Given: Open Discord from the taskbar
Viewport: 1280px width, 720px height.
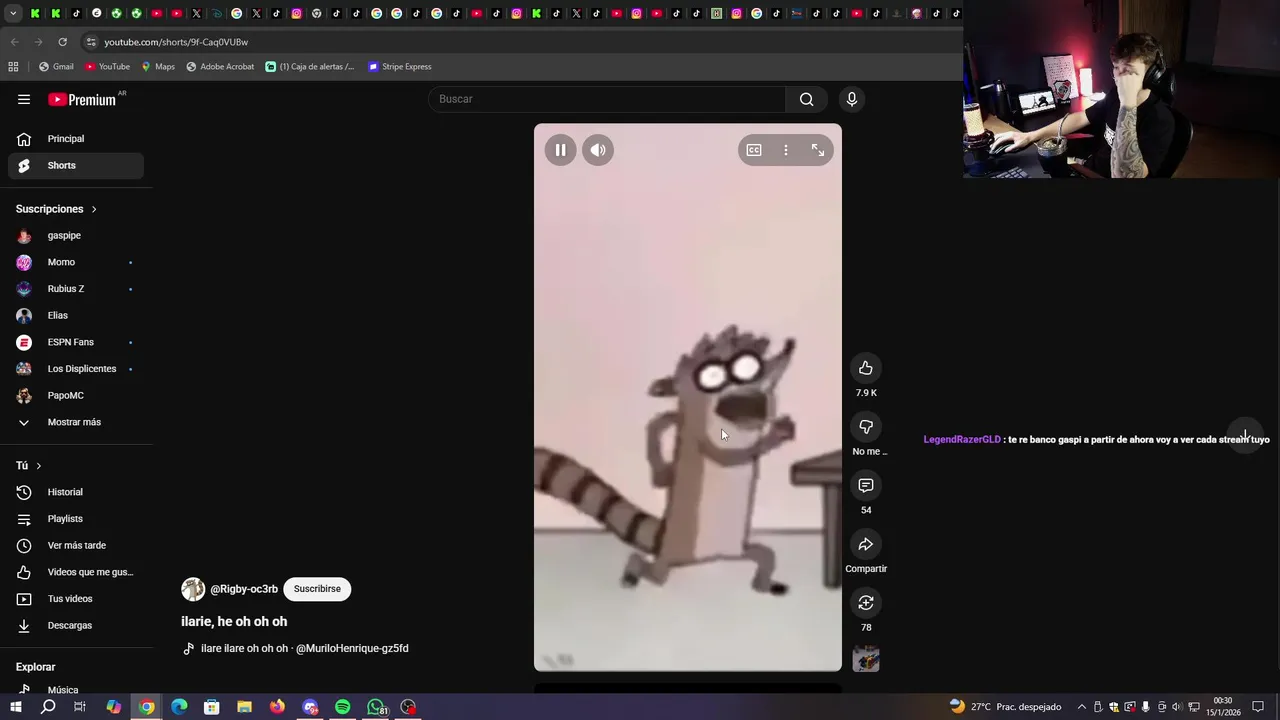Looking at the screenshot, I should point(310,707).
